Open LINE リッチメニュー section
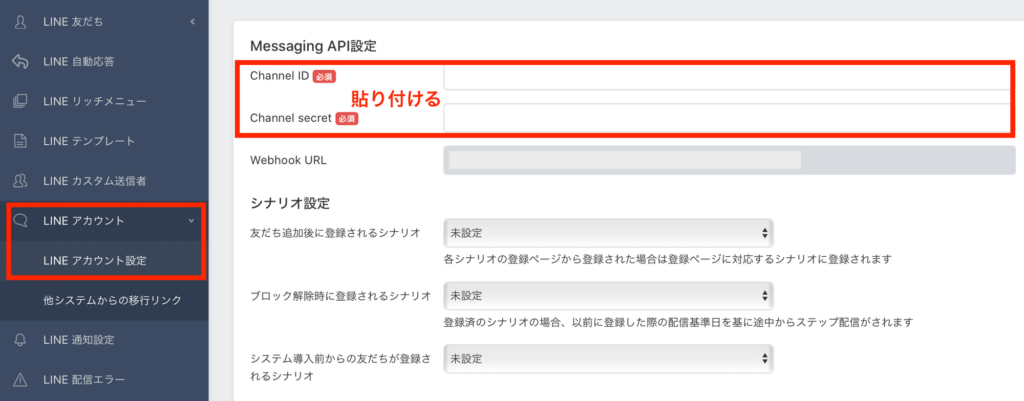Image resolution: width=1024 pixels, height=401 pixels. tap(104, 101)
